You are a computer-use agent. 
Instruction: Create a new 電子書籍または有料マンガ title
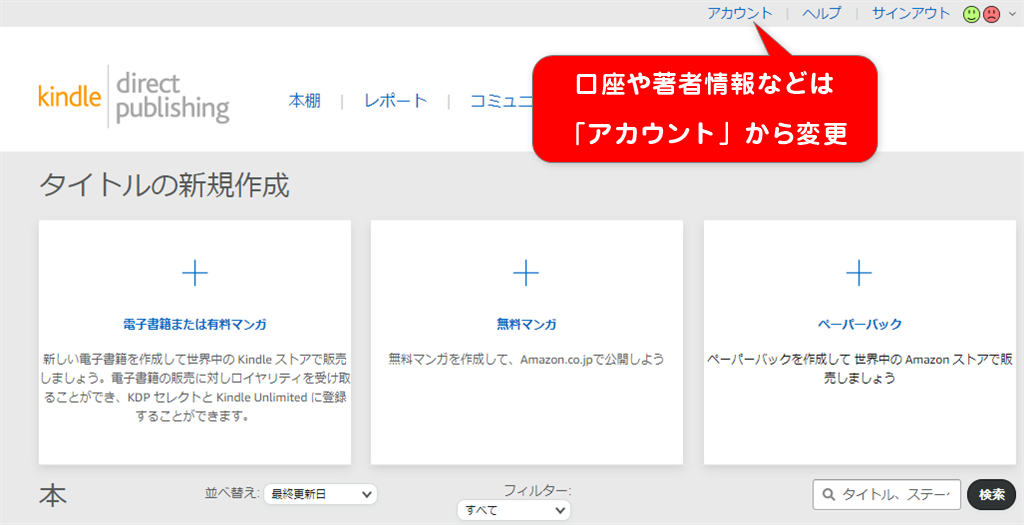click(195, 324)
